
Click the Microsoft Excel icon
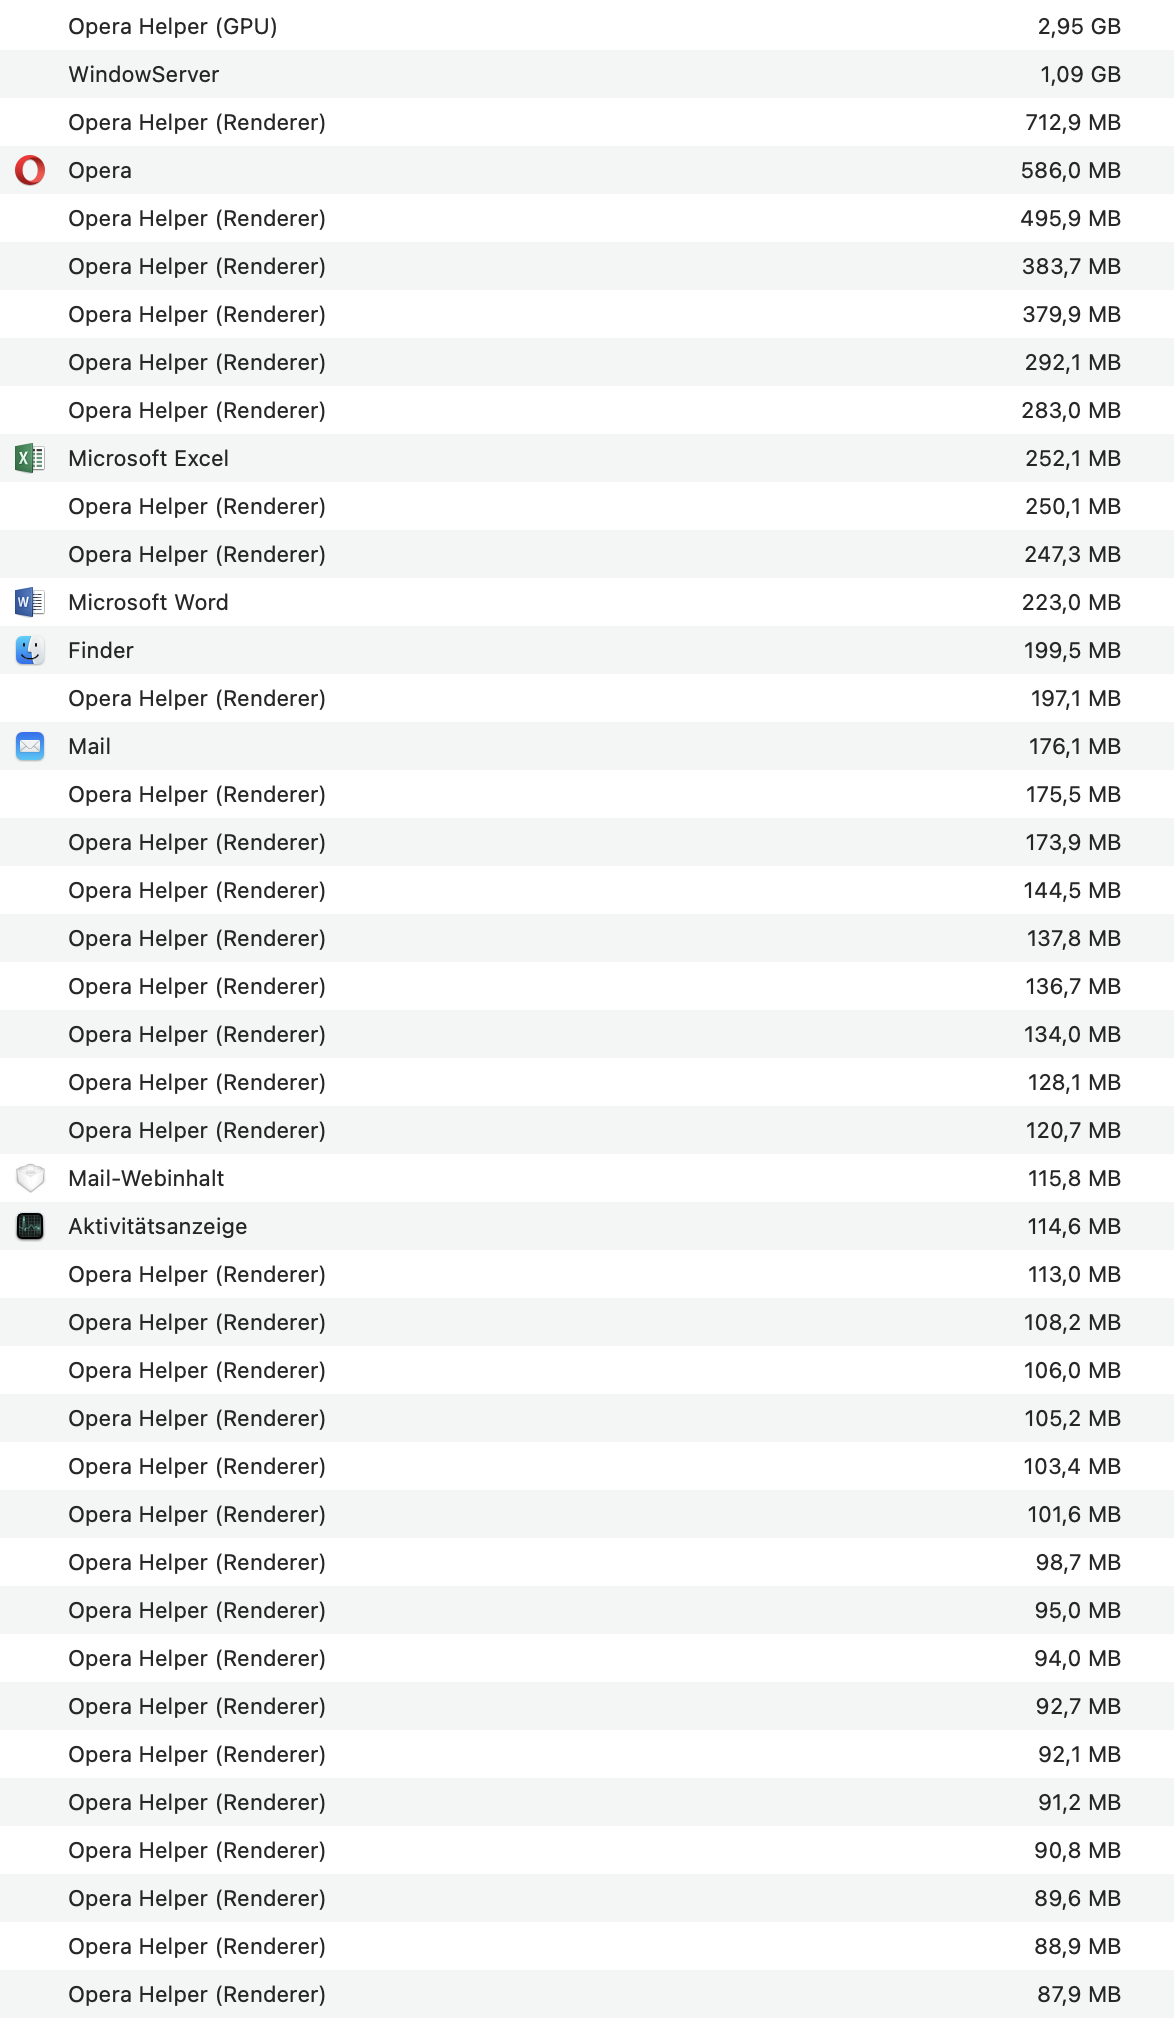tap(30, 458)
